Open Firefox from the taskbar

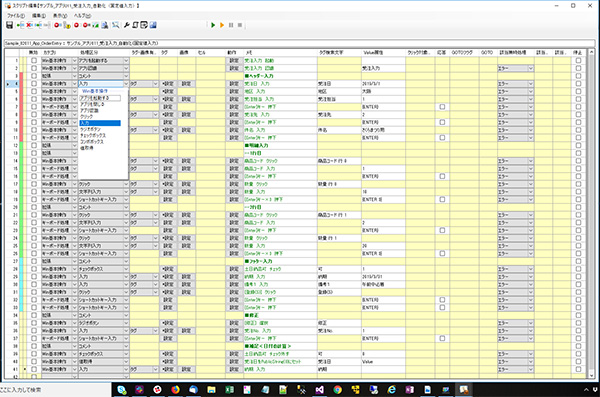[x=175, y=390]
